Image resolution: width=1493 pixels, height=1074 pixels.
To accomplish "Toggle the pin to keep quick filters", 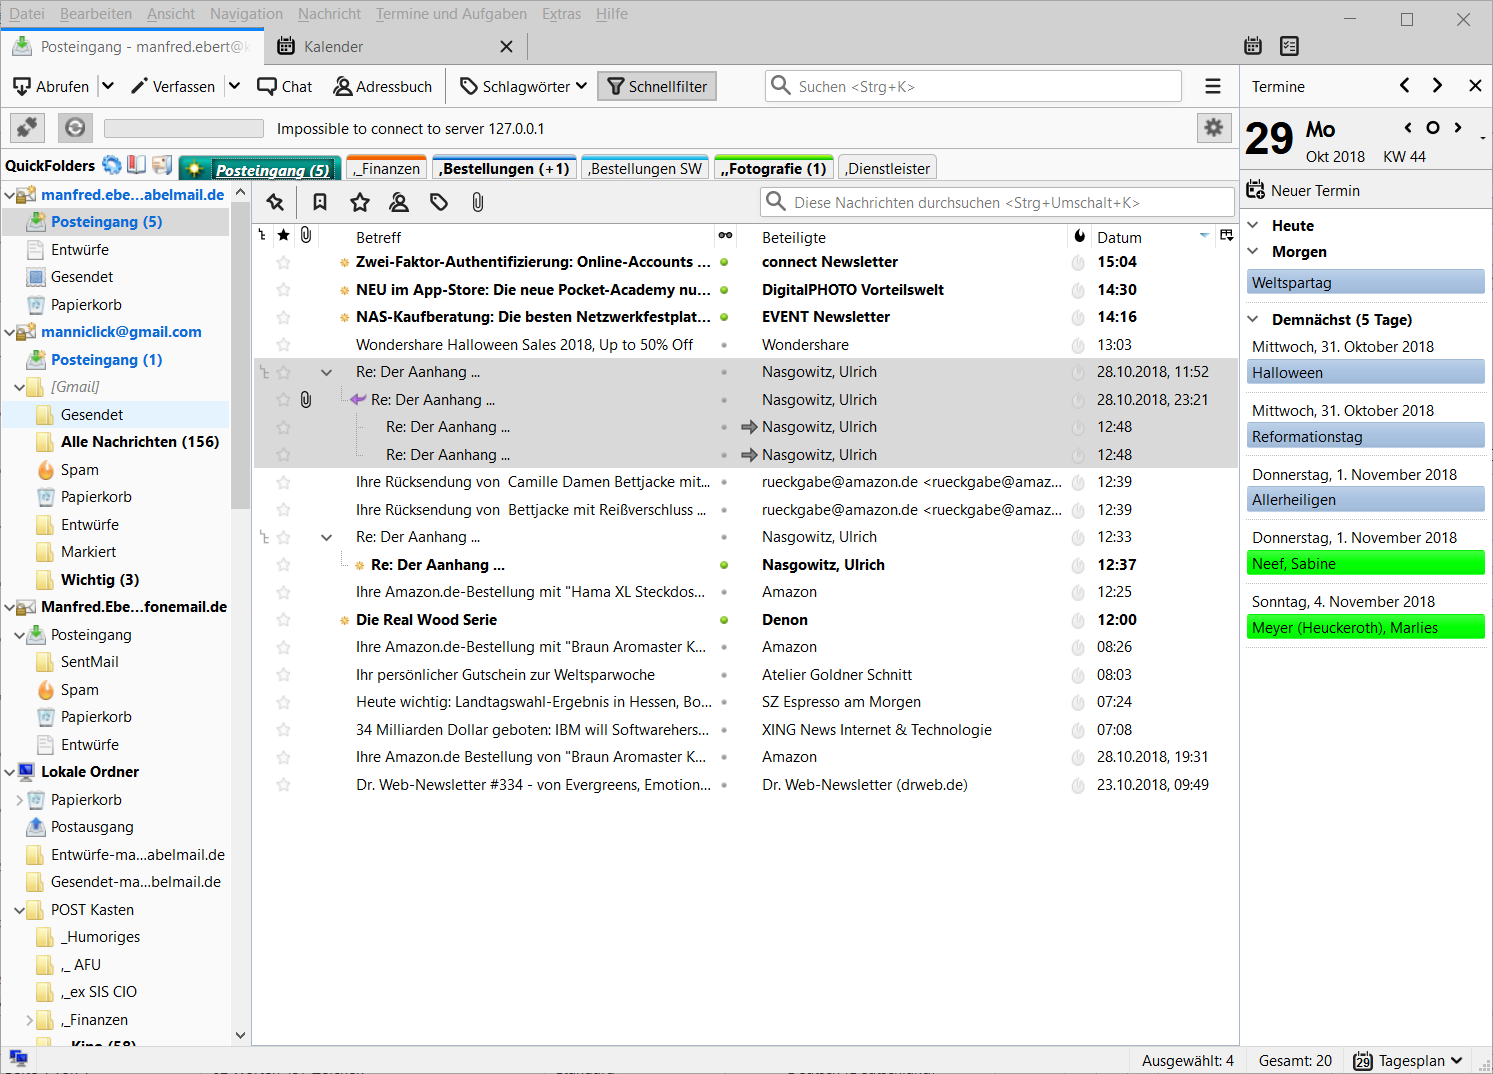I will click(x=275, y=202).
